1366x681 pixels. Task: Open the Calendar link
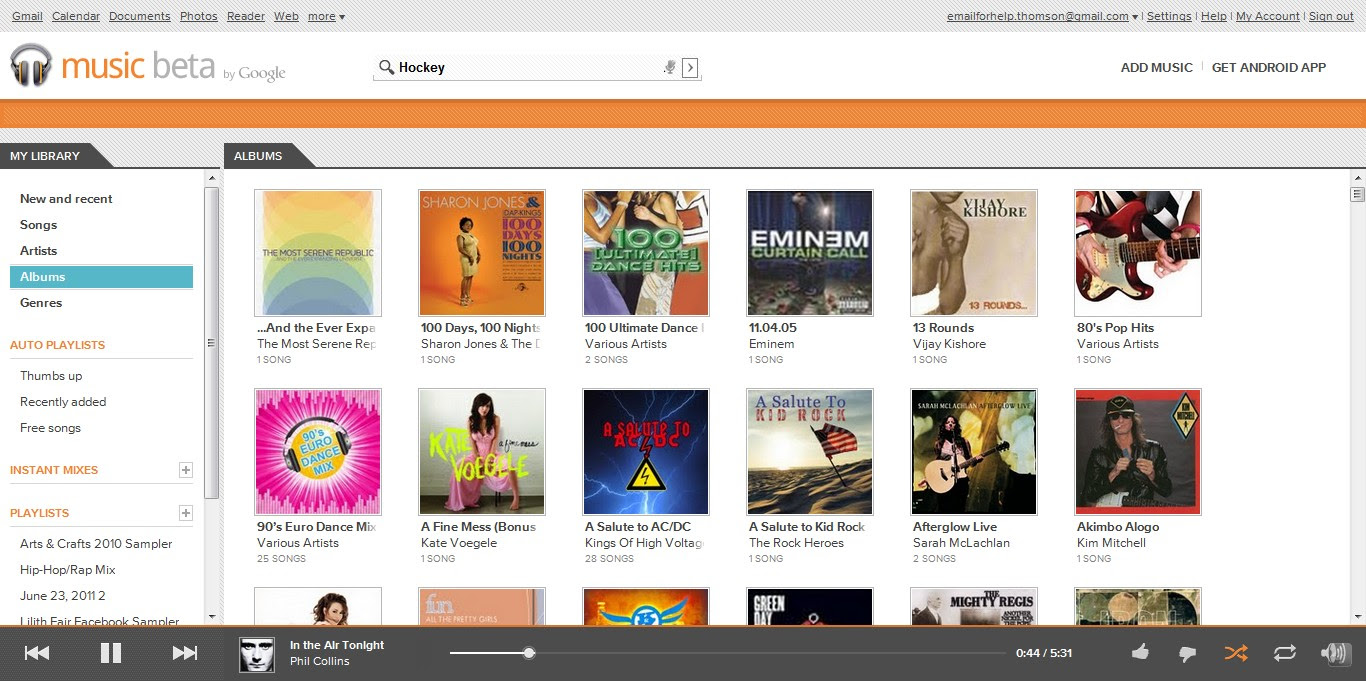[x=76, y=16]
